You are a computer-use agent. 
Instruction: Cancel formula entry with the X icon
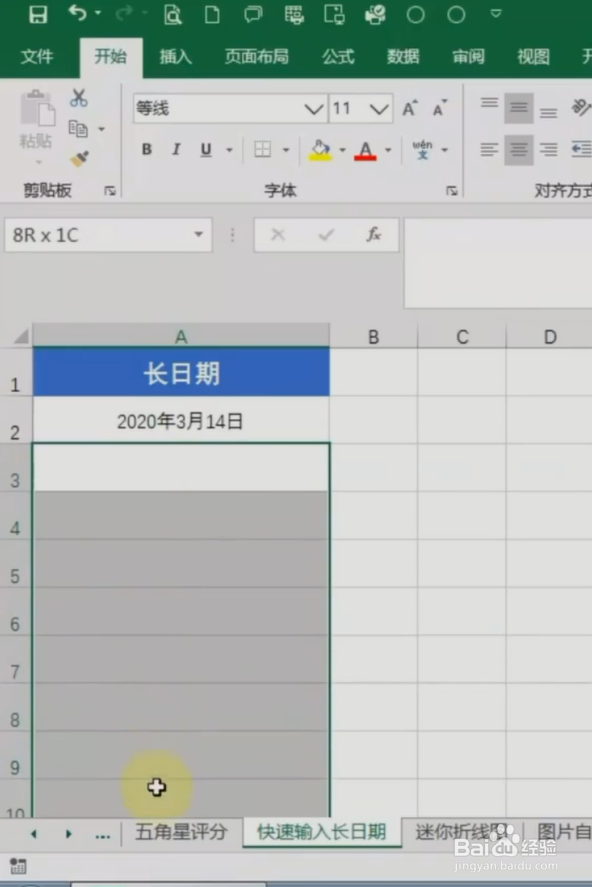278,234
